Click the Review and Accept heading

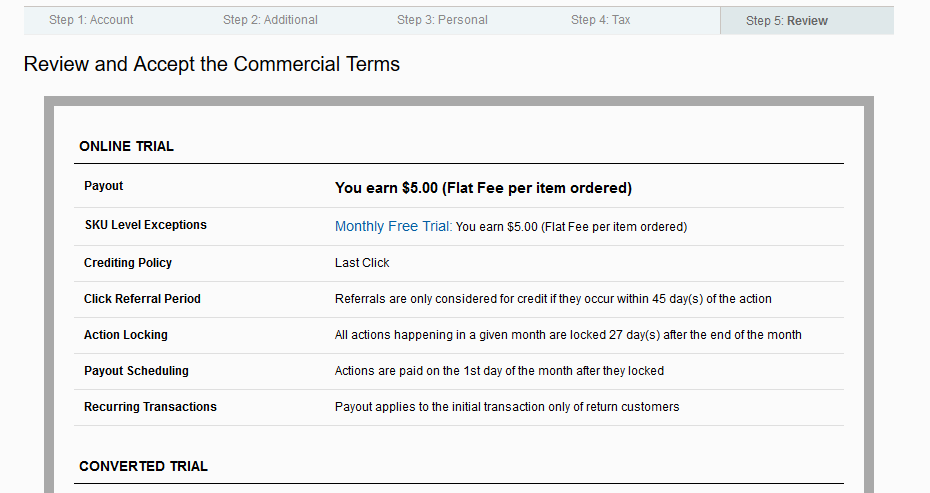click(212, 64)
